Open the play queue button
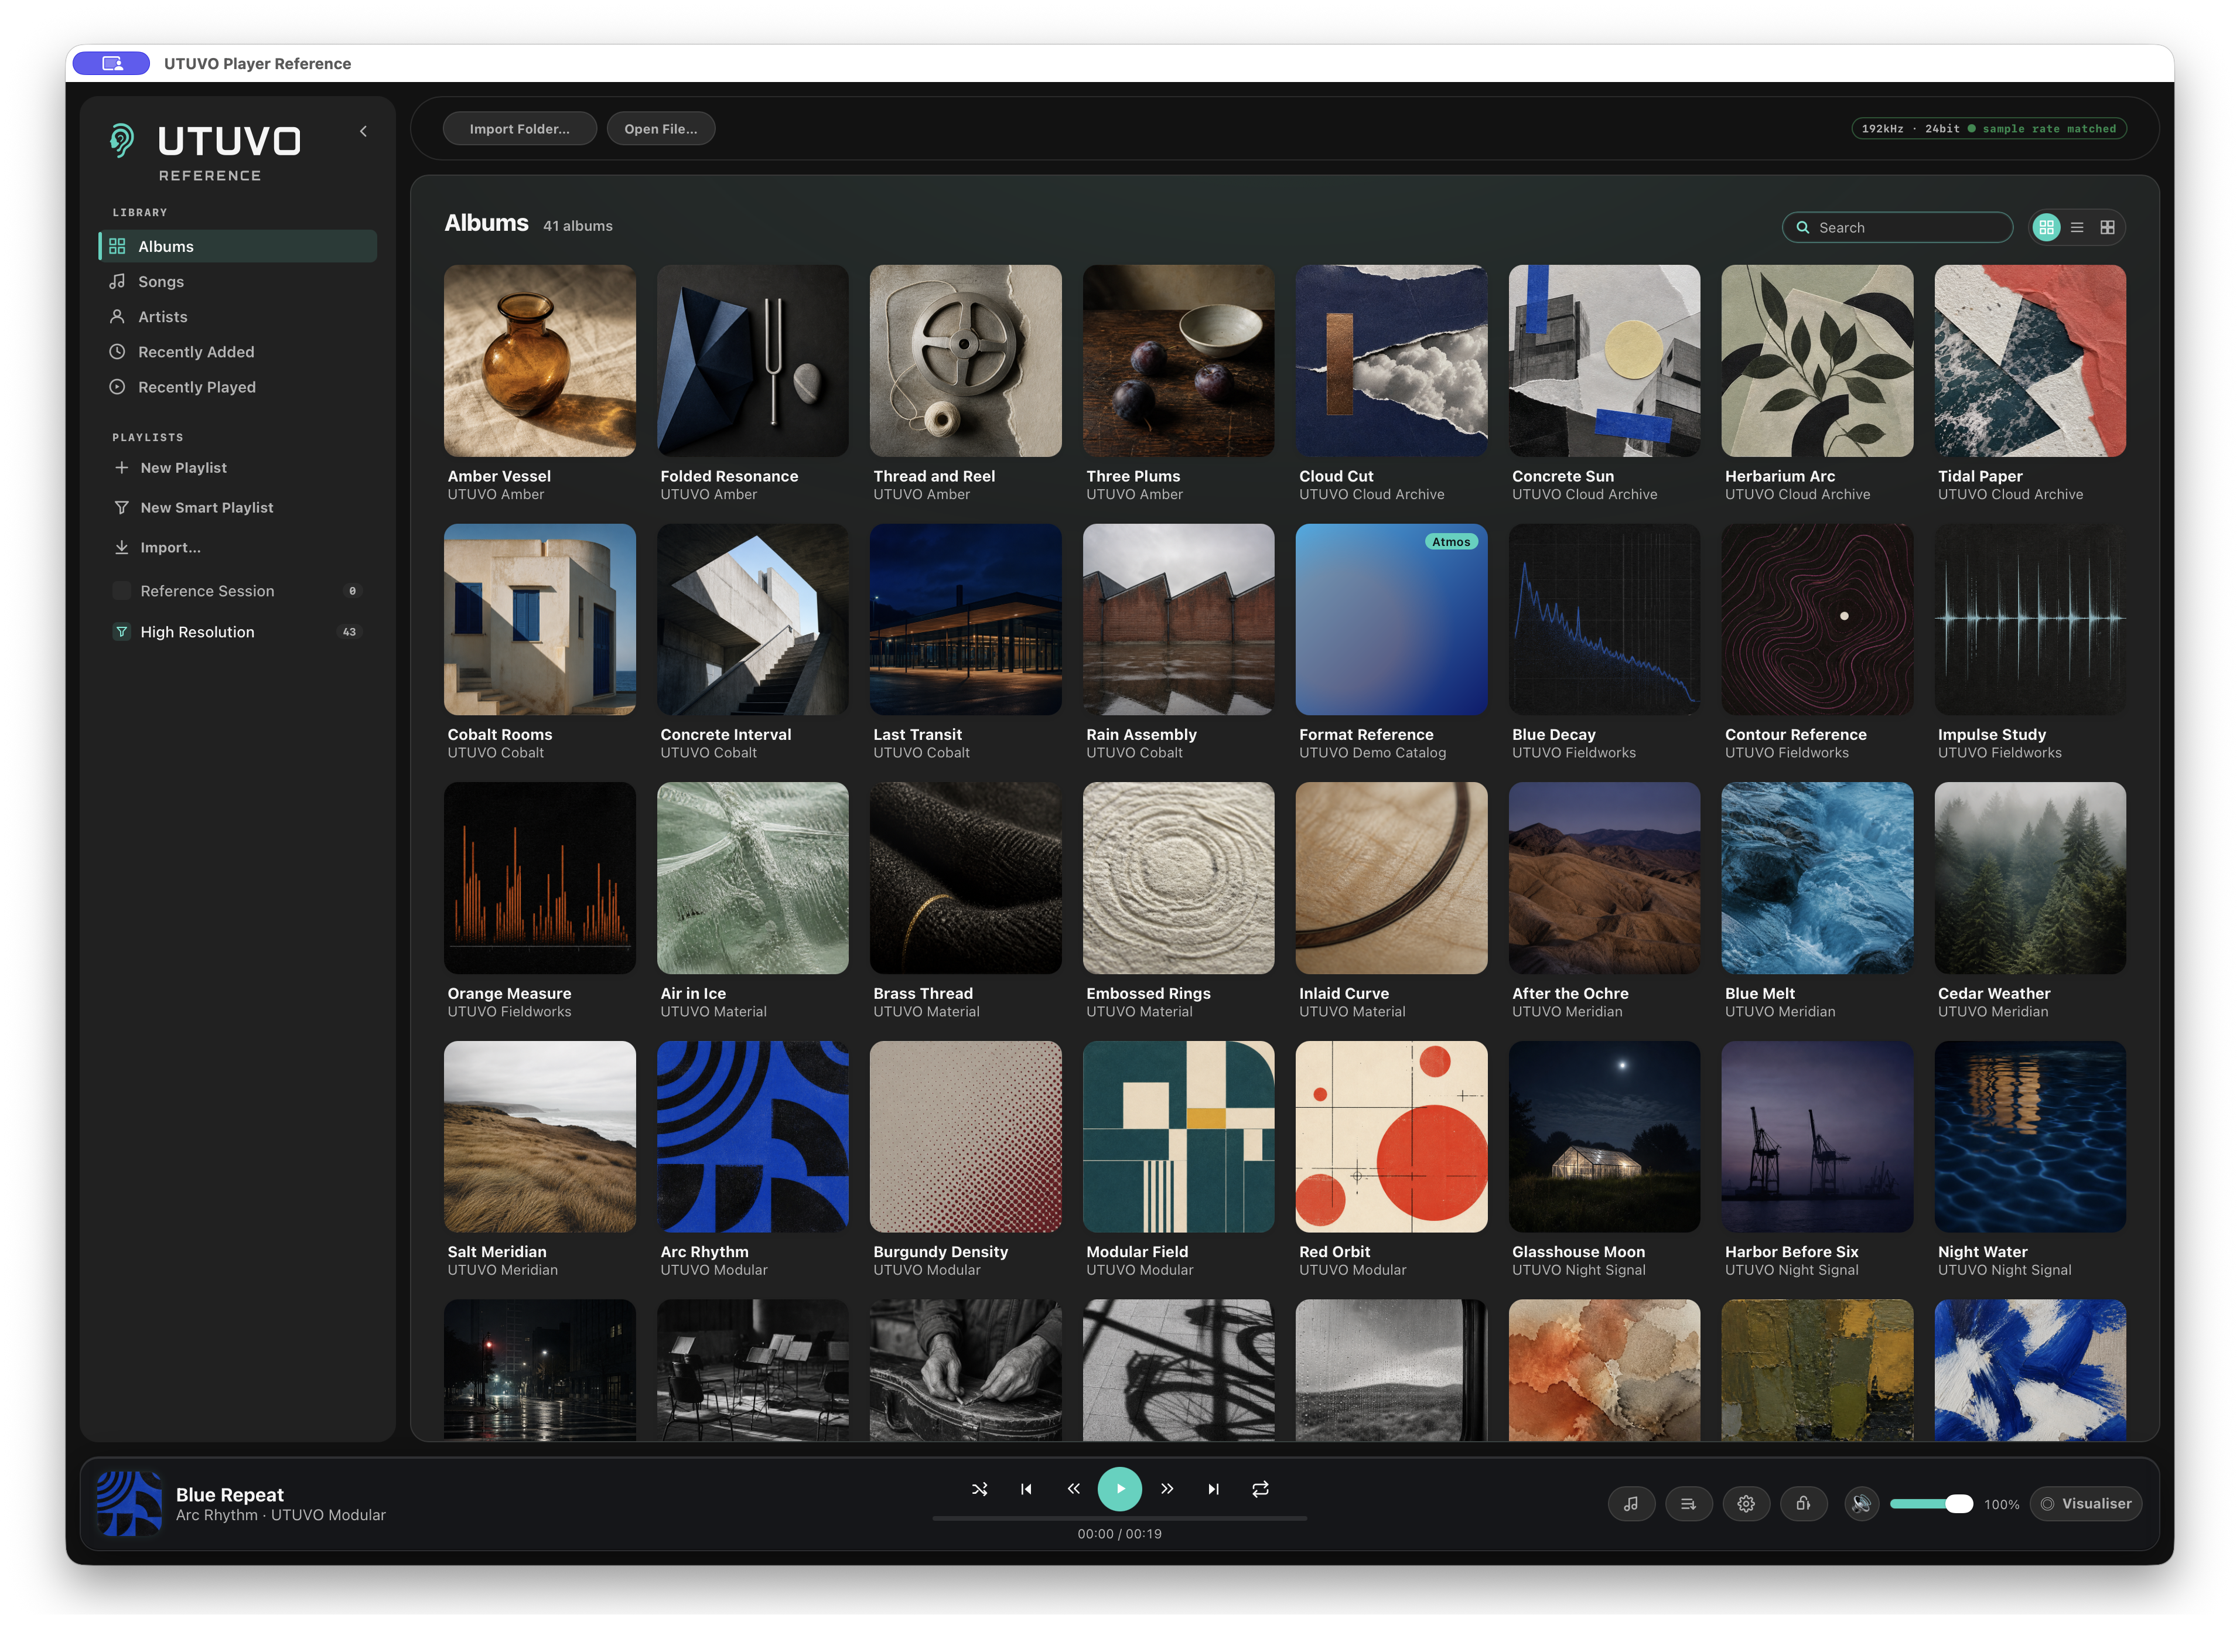This screenshot has width=2240, height=1652. (1688, 1504)
